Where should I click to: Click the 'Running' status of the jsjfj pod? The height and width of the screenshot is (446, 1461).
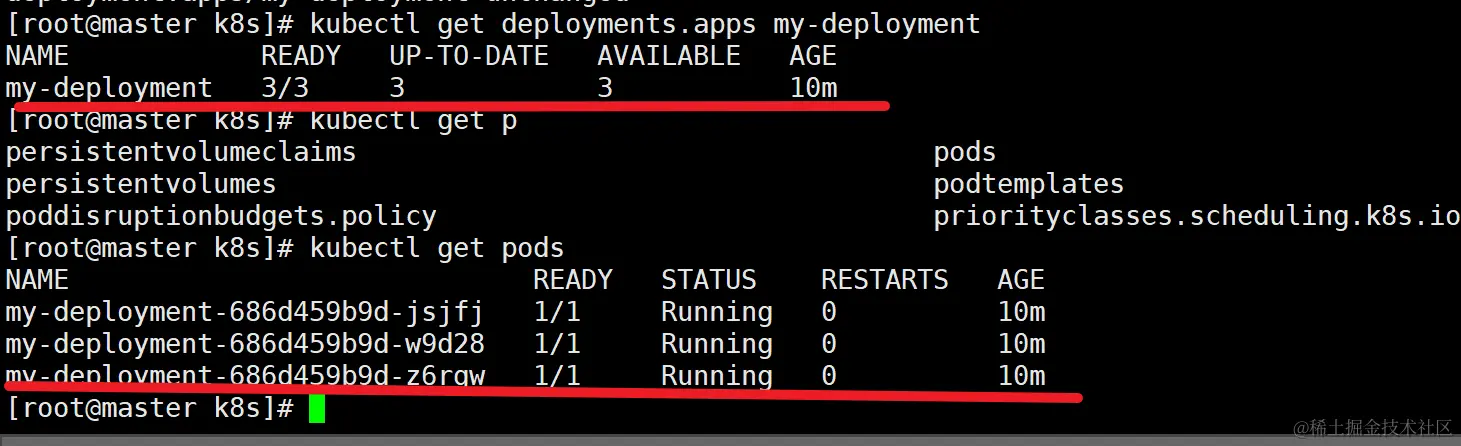click(717, 312)
